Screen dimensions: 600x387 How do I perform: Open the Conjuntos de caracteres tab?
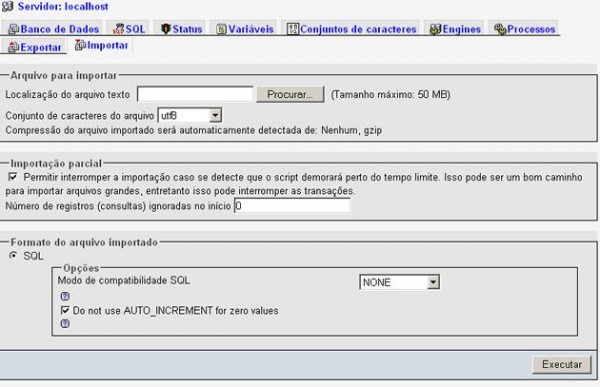point(352,29)
